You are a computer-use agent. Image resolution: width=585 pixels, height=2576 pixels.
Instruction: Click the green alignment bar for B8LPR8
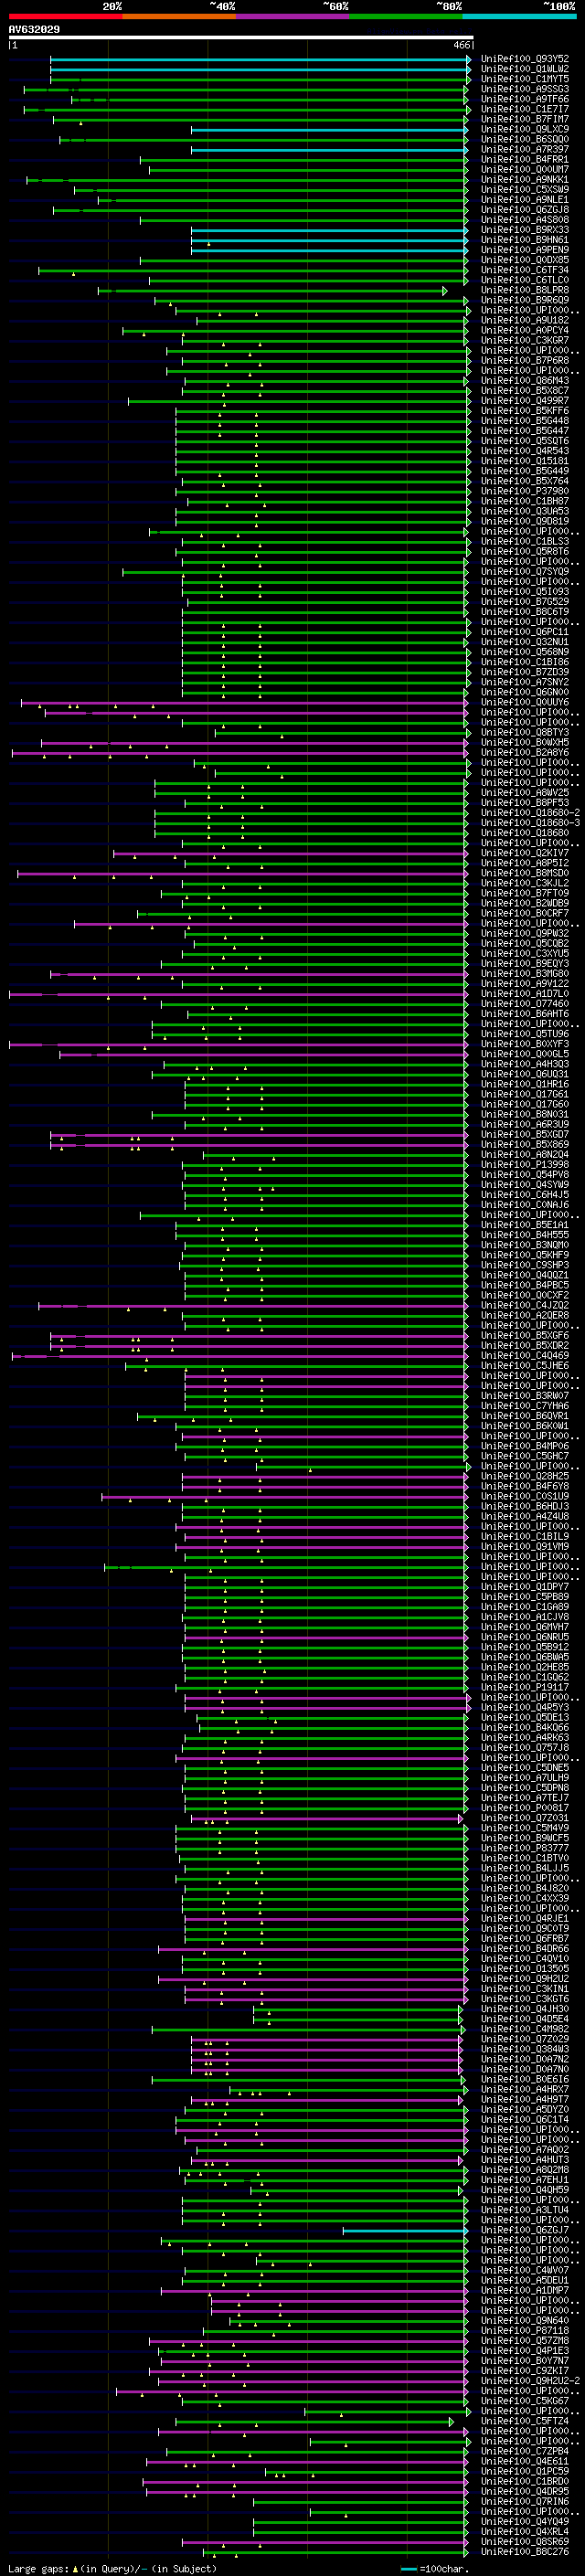pyautogui.click(x=272, y=290)
